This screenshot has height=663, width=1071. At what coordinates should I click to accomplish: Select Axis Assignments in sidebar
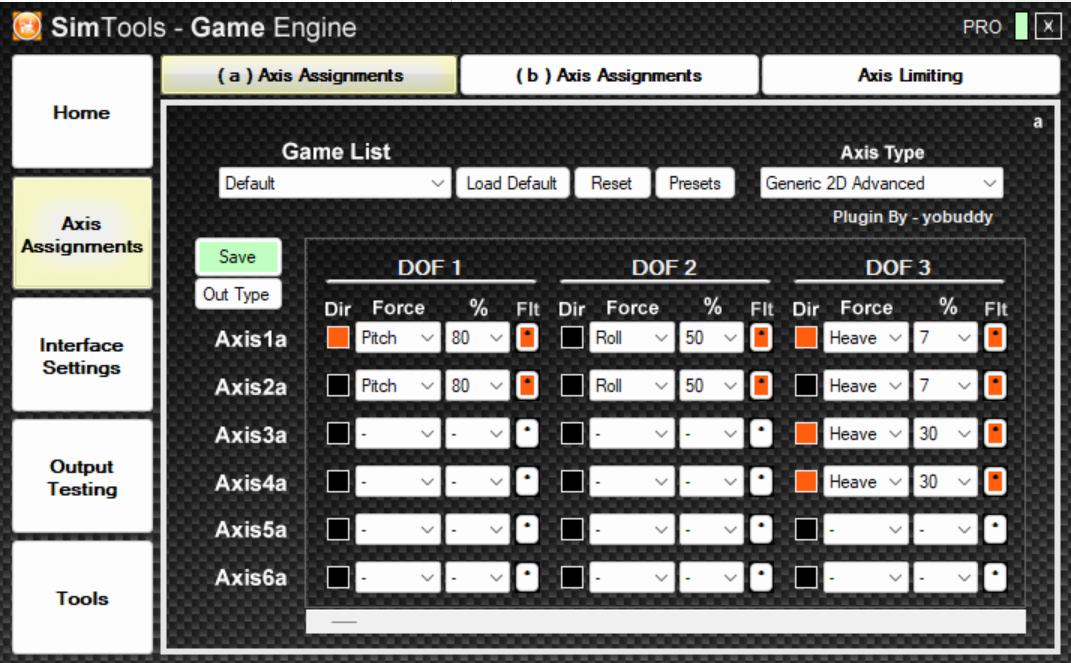pos(82,234)
